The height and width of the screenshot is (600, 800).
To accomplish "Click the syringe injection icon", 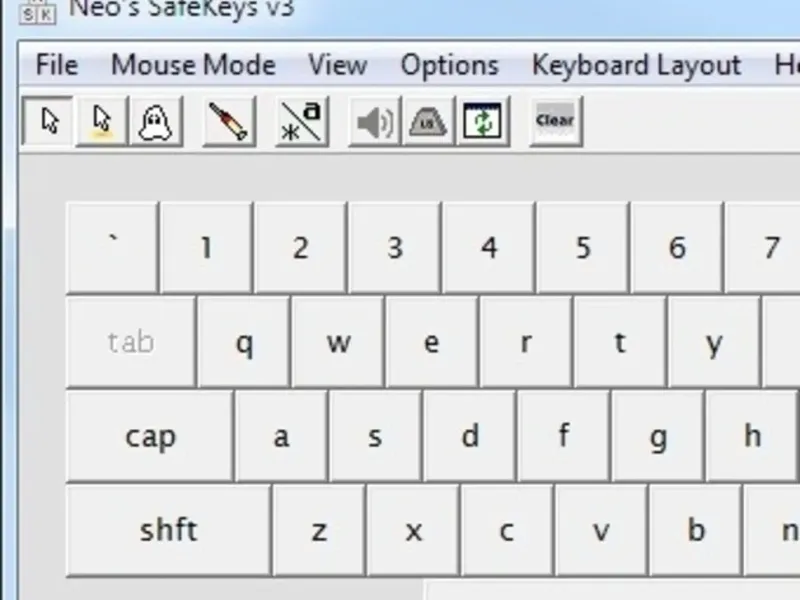I will (x=229, y=122).
